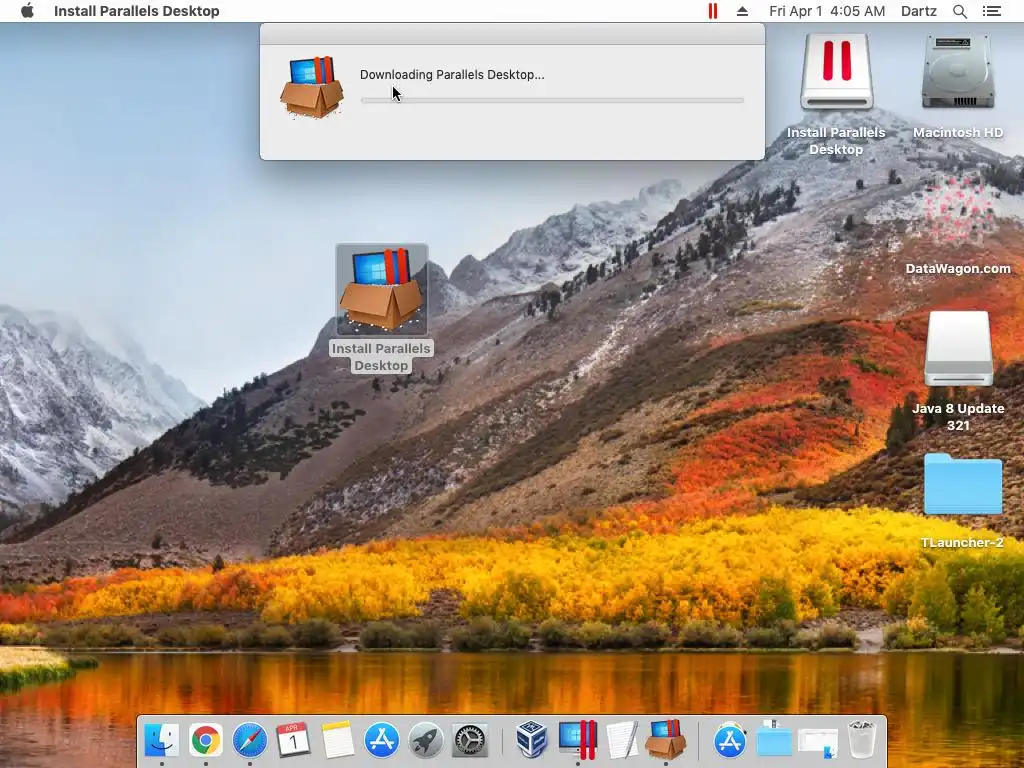Select the TLauncher-2 folder on desktop
Viewport: 1024px width, 768px height.
[x=963, y=484]
